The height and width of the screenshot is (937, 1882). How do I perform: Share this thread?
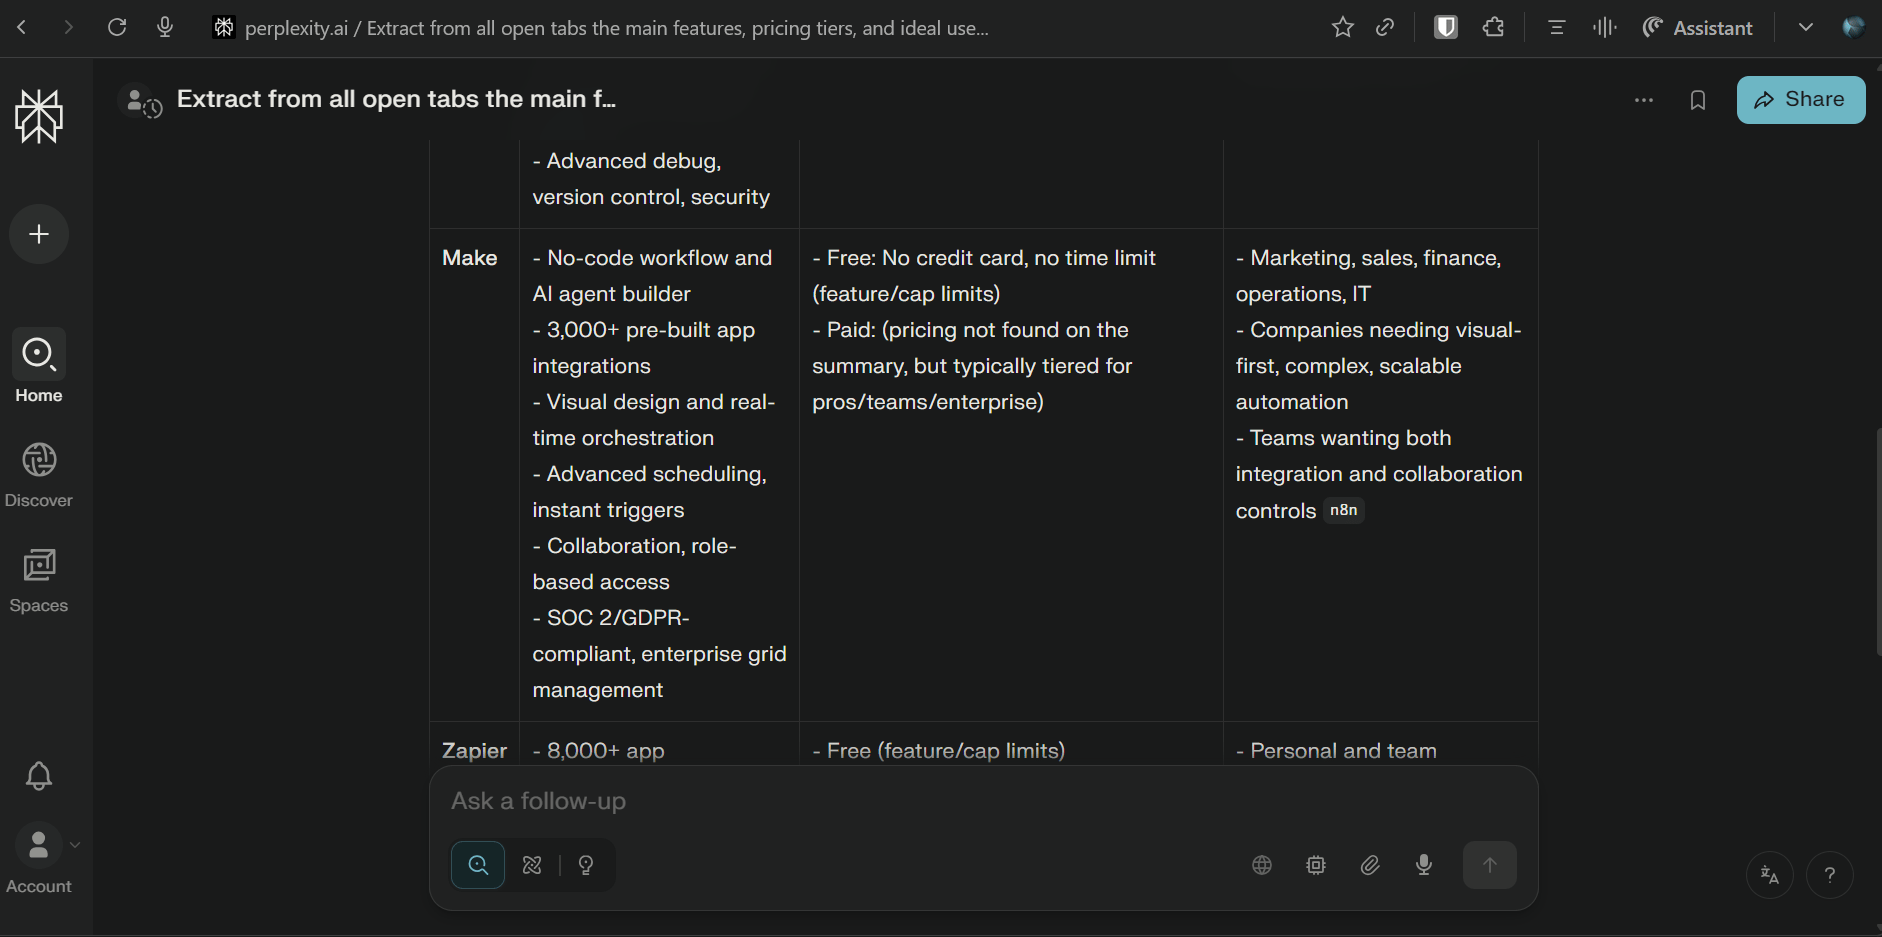click(1801, 100)
